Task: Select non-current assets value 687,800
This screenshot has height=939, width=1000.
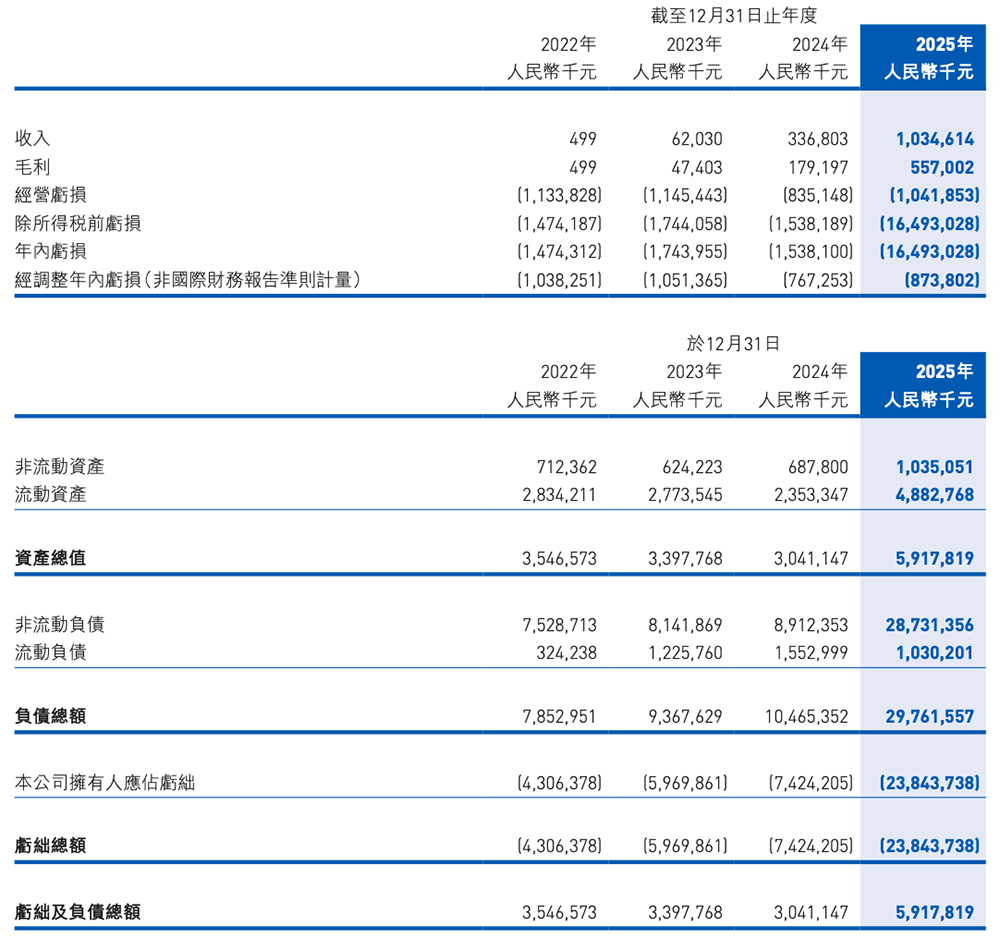Action: click(818, 467)
